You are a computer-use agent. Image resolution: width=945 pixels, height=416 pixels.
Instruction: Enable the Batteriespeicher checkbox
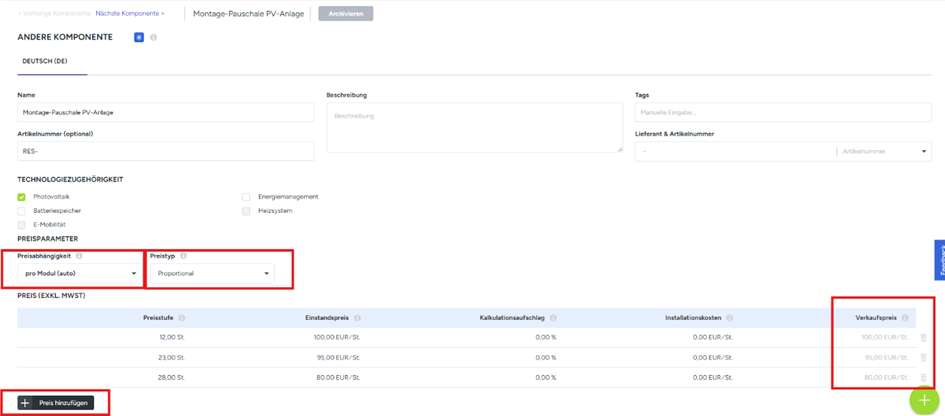[22, 211]
